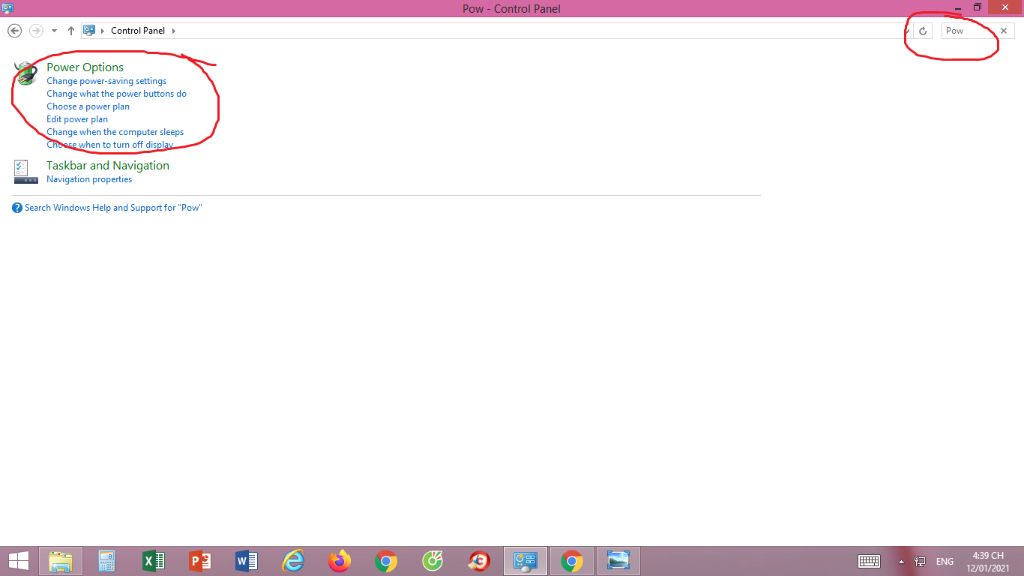The height and width of the screenshot is (576, 1024).
Task: Launch Calculator from the taskbar
Action: (107, 561)
